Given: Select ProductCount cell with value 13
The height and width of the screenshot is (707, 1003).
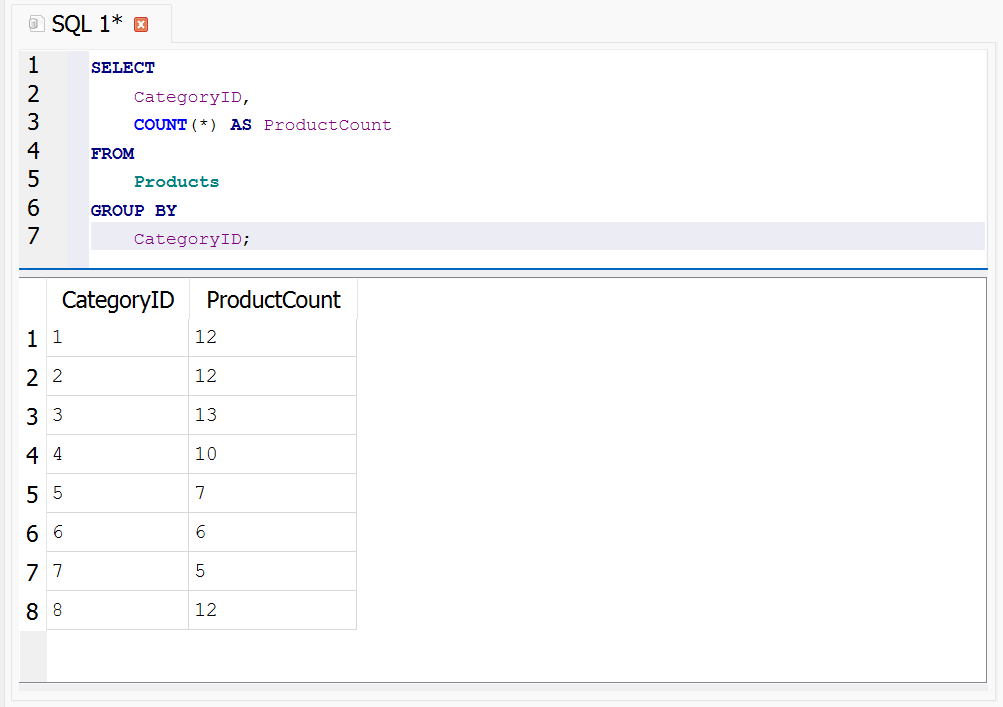Looking at the screenshot, I should tap(272, 415).
